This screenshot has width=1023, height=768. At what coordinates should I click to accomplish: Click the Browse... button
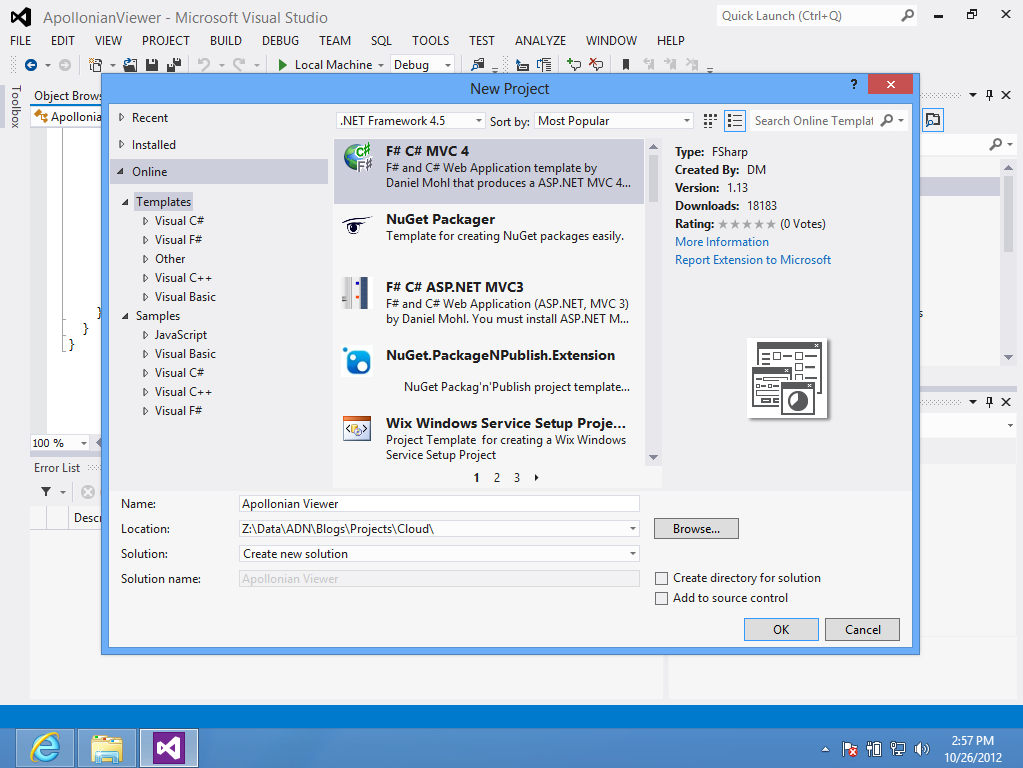tap(696, 529)
